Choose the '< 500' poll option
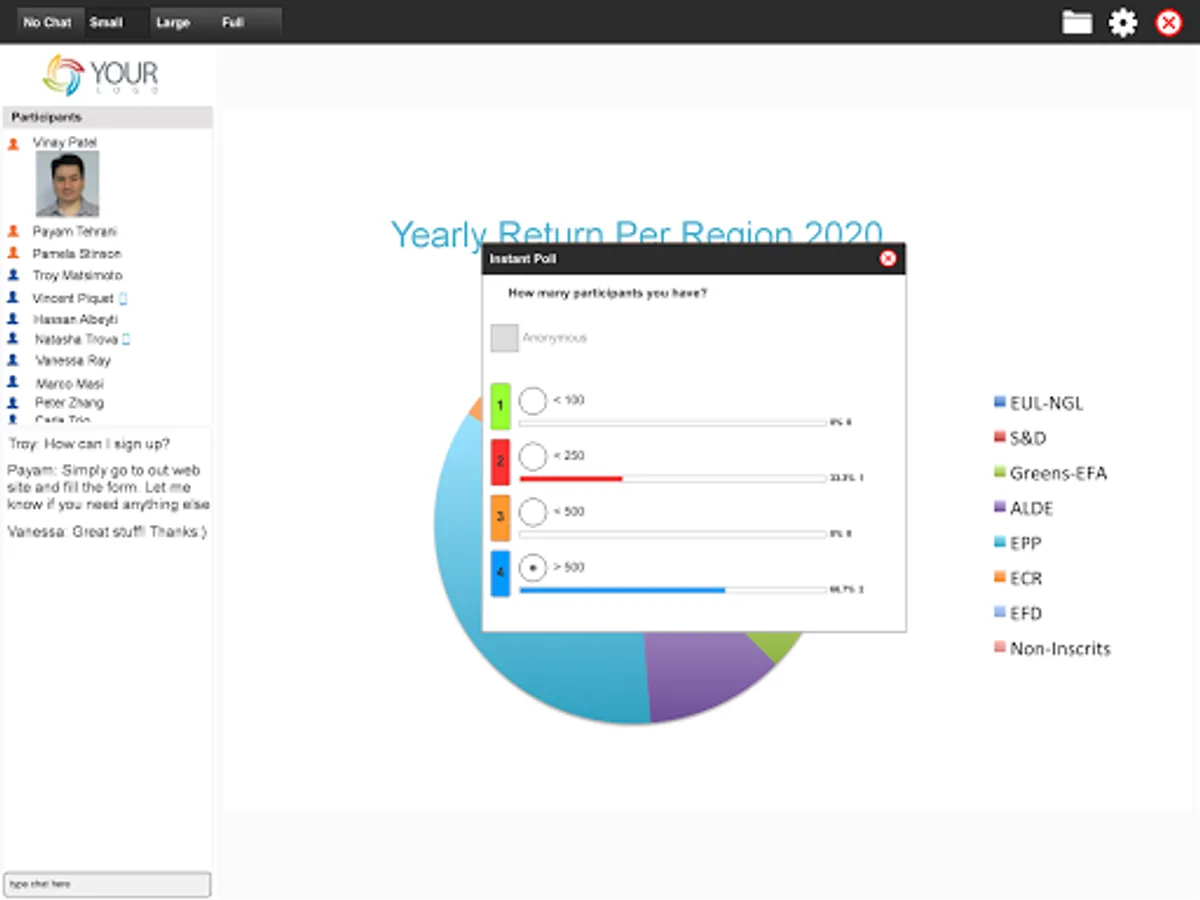The image size is (1200, 900). coord(533,513)
